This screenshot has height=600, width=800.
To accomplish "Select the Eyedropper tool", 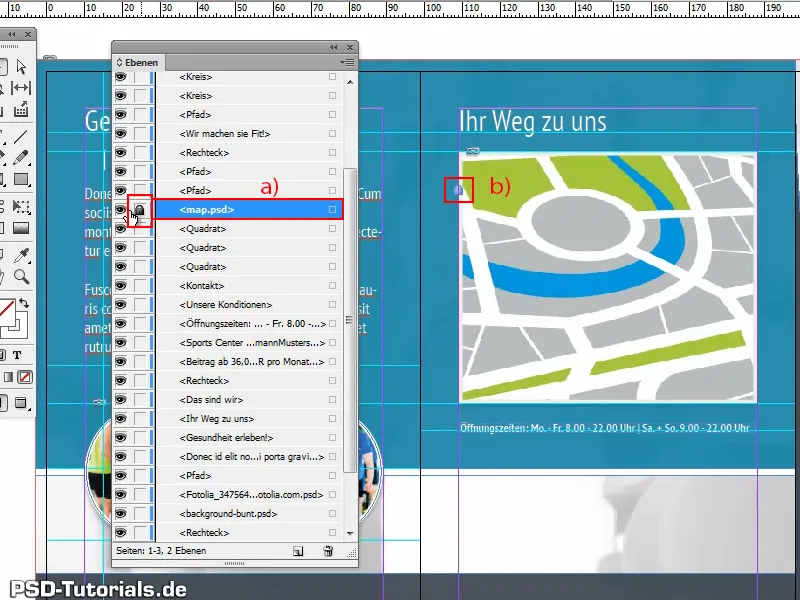I will [x=21, y=255].
